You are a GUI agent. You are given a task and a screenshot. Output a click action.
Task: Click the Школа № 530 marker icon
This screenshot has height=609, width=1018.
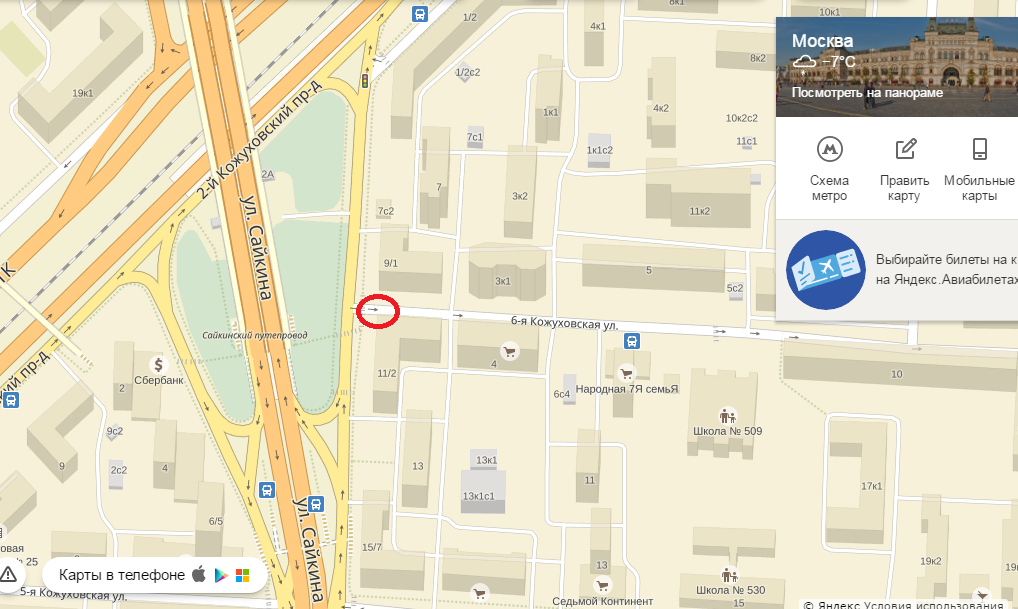[730, 575]
